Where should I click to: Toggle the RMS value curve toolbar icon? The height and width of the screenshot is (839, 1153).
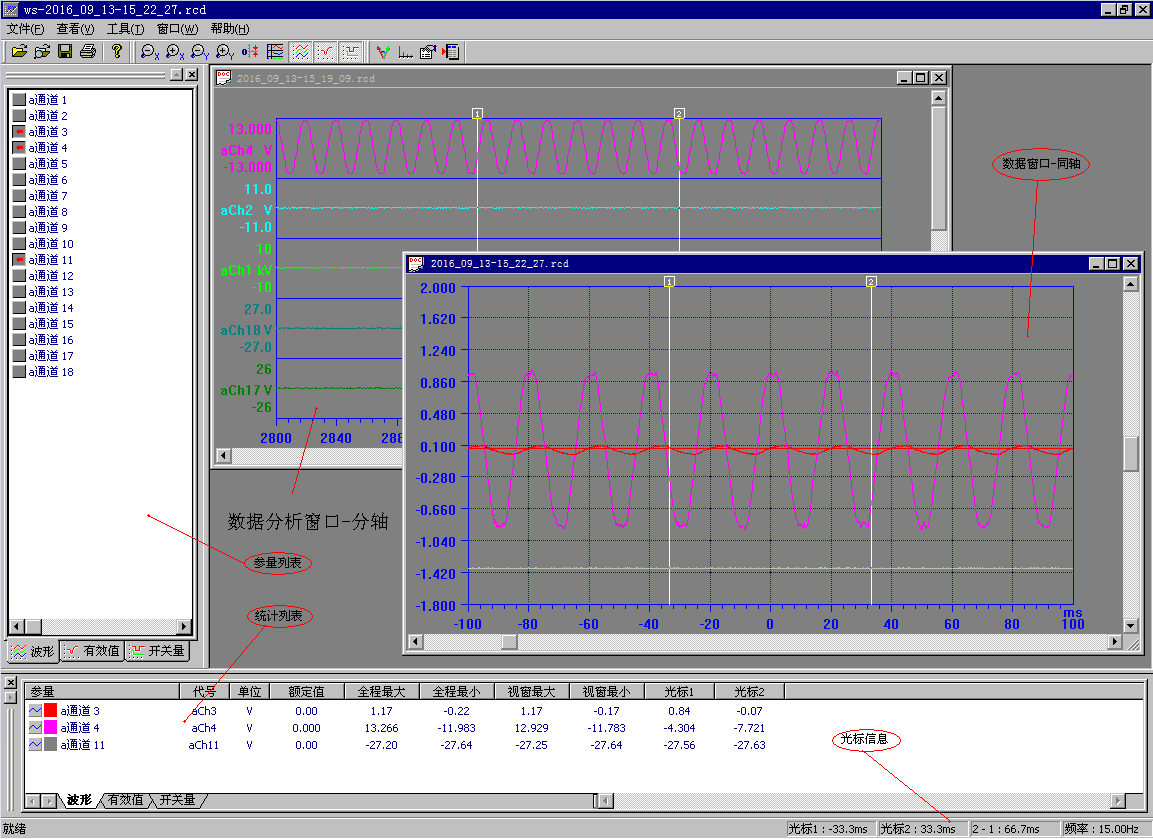point(325,51)
